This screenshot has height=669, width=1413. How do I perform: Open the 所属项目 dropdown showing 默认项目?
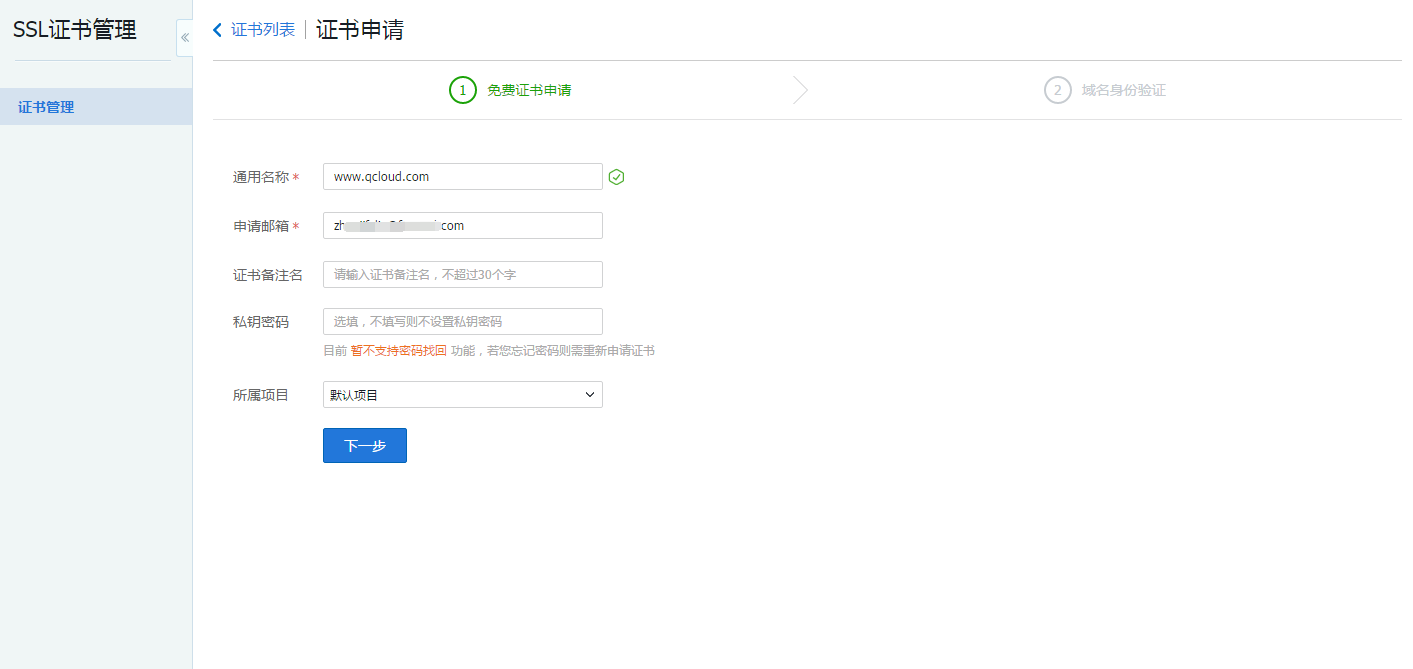point(462,395)
